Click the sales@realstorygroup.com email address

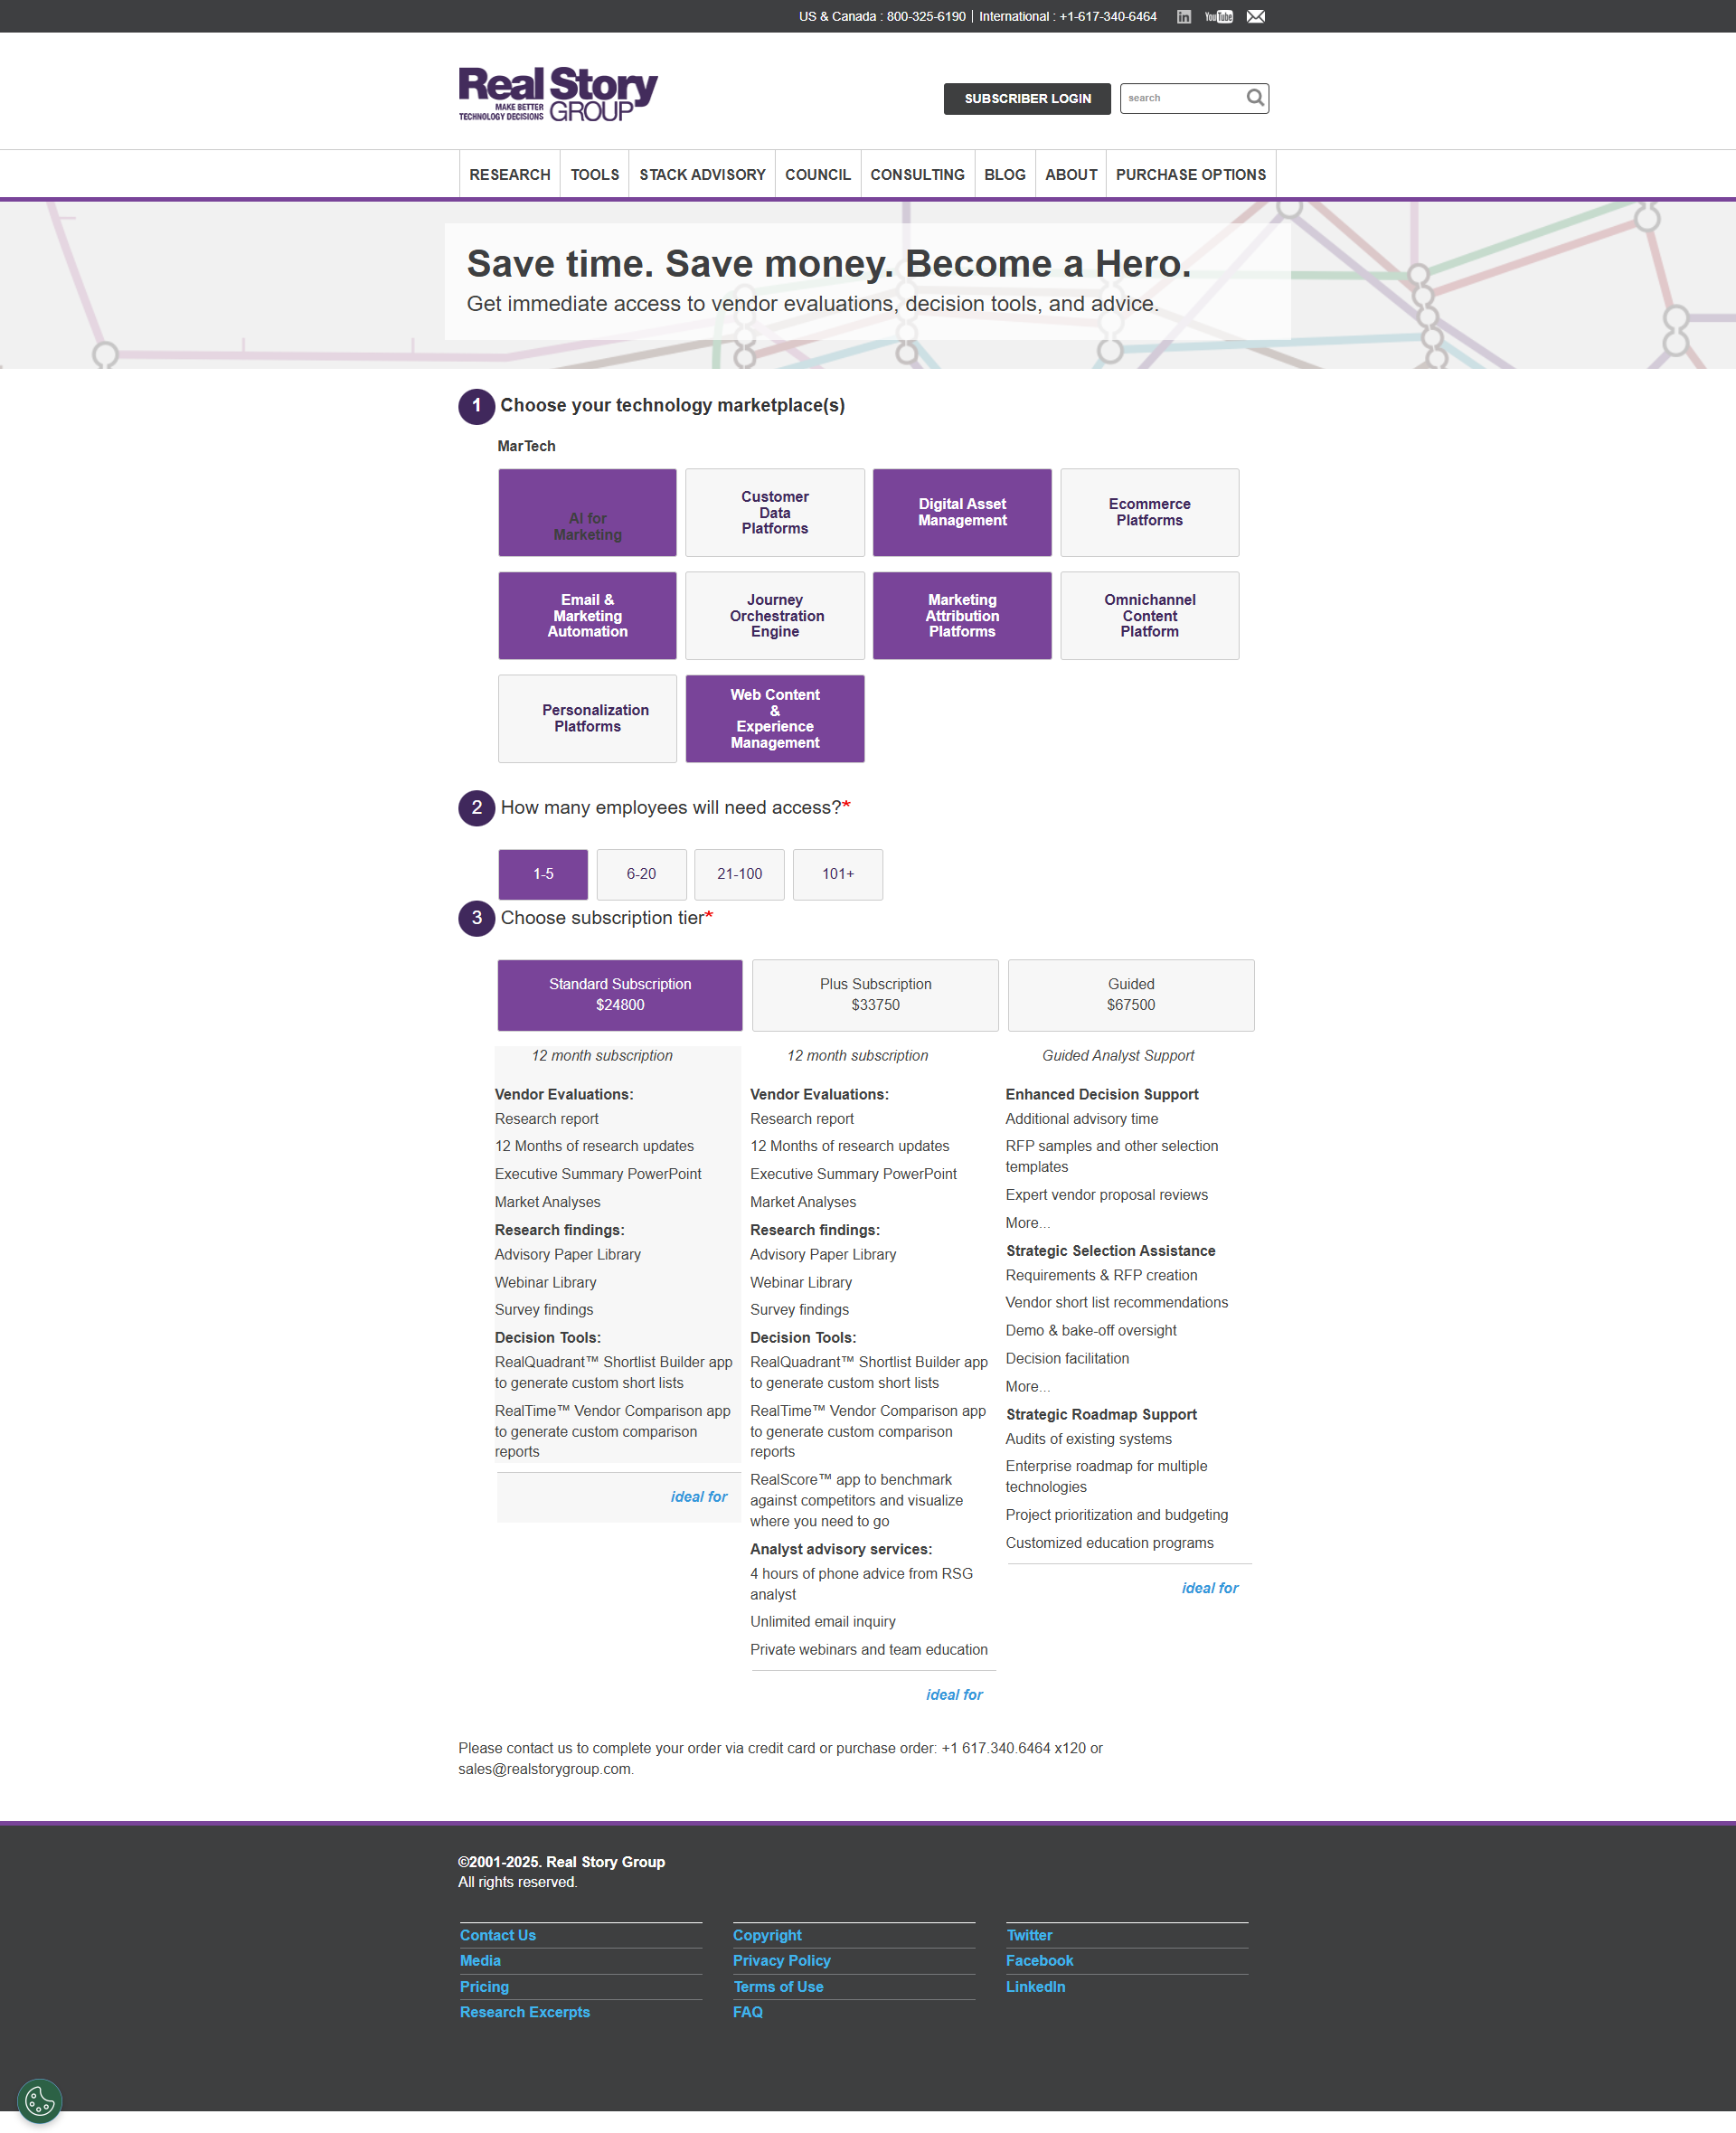[x=544, y=1768]
